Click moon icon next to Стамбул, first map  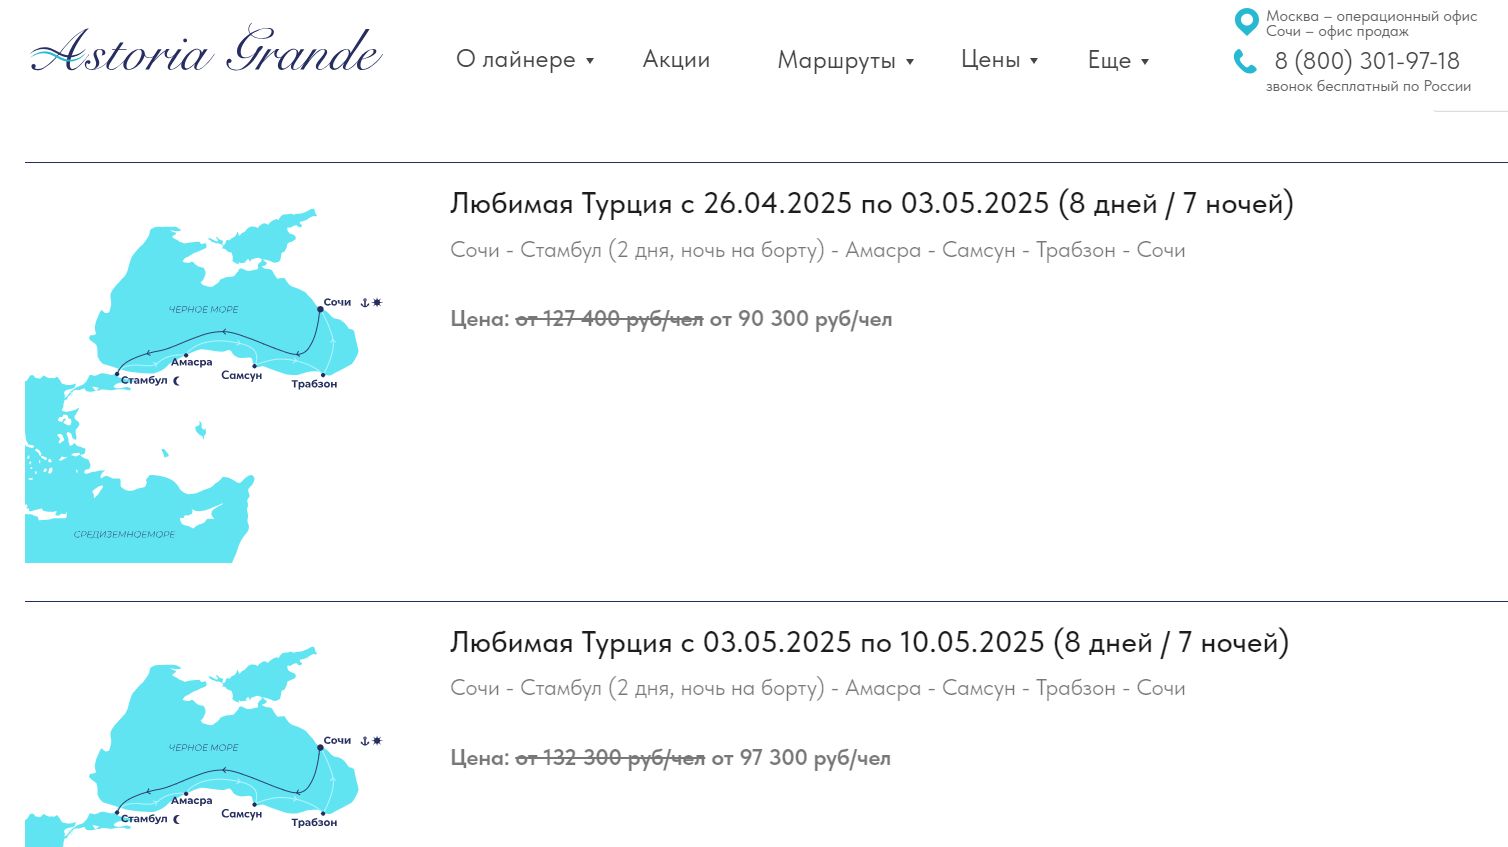pos(177,381)
